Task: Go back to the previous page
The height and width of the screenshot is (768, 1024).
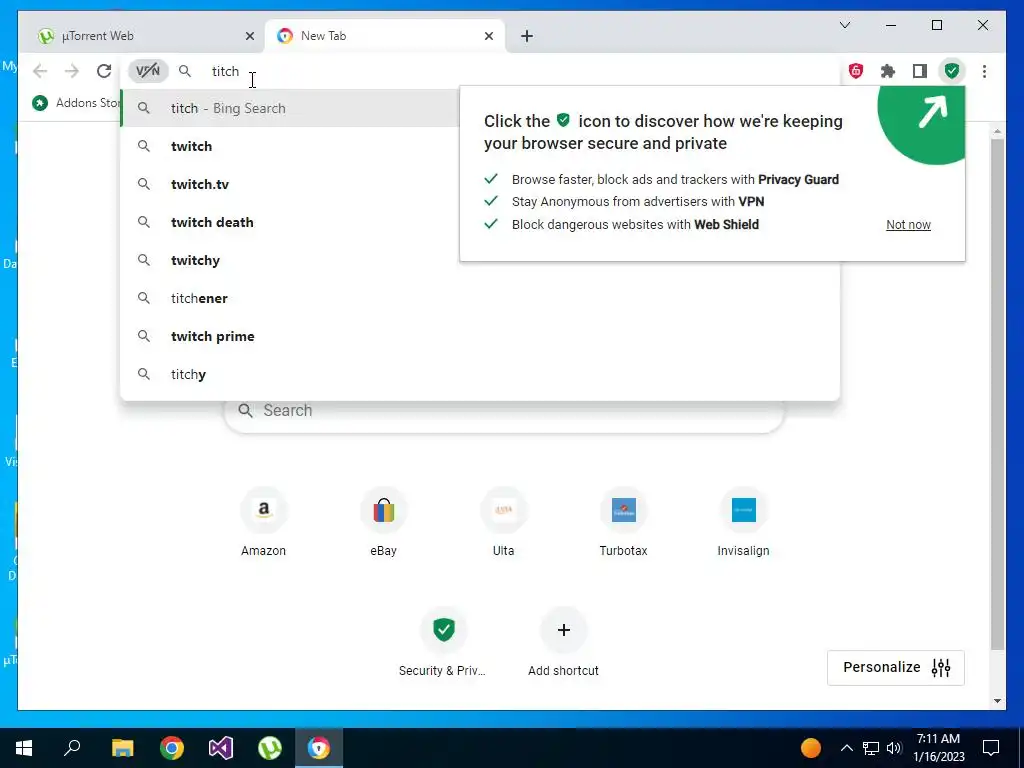Action: click(40, 71)
